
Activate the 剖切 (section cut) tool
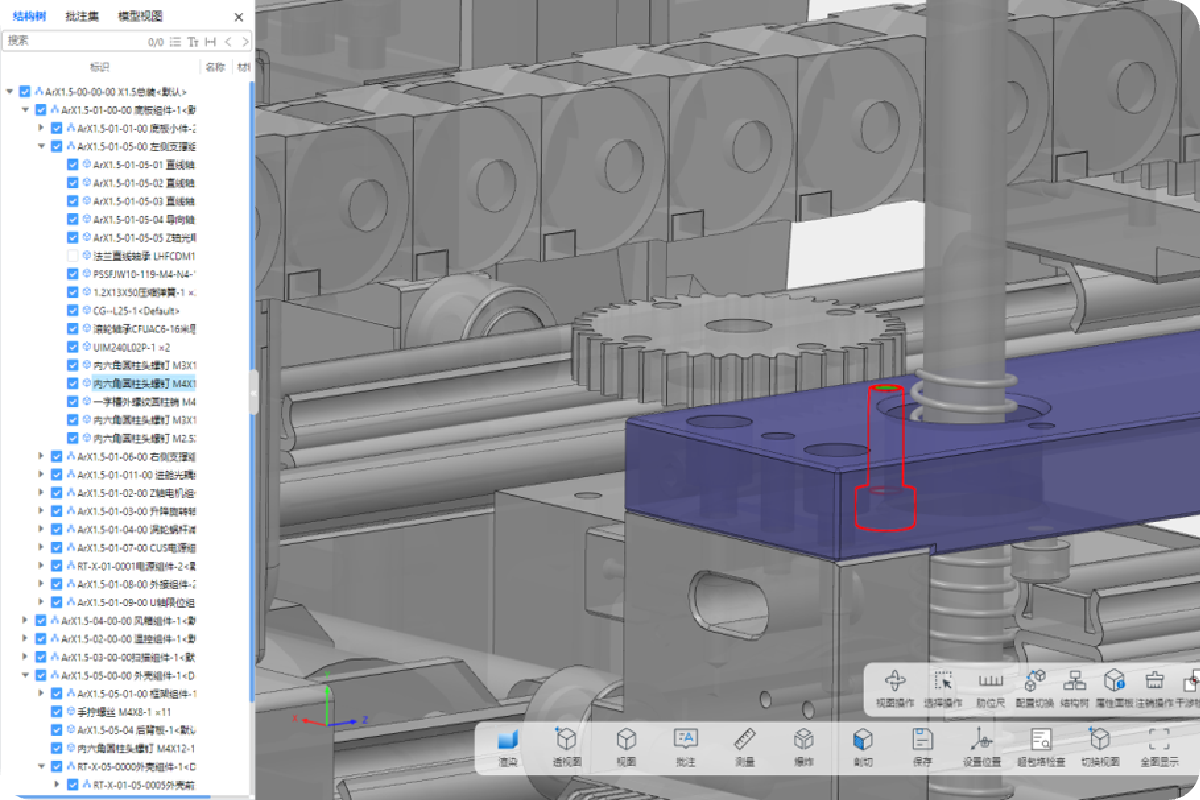click(862, 742)
